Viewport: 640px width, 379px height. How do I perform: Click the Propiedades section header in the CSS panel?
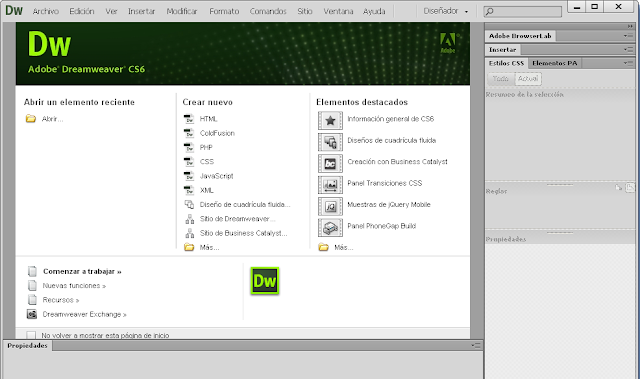[506, 239]
